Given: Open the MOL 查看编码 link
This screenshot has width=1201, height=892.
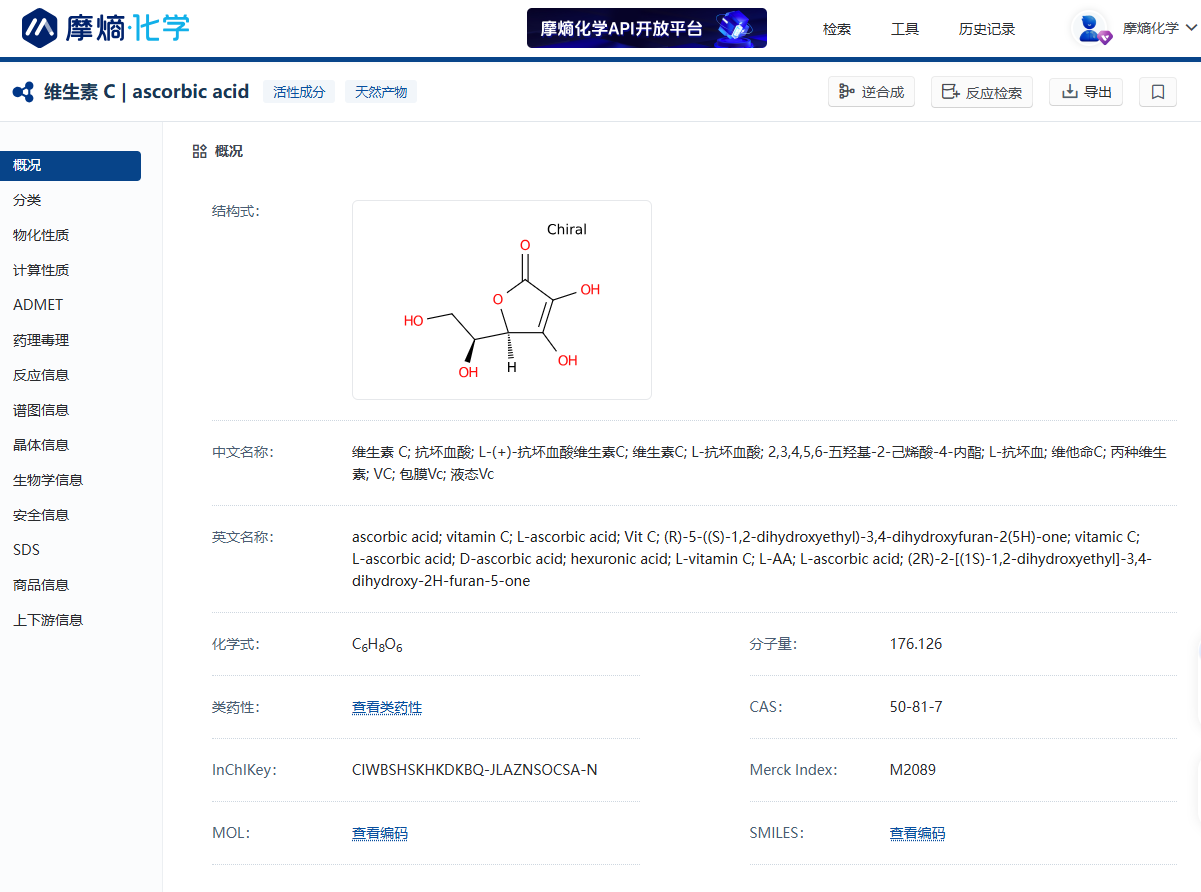Looking at the screenshot, I should point(380,833).
